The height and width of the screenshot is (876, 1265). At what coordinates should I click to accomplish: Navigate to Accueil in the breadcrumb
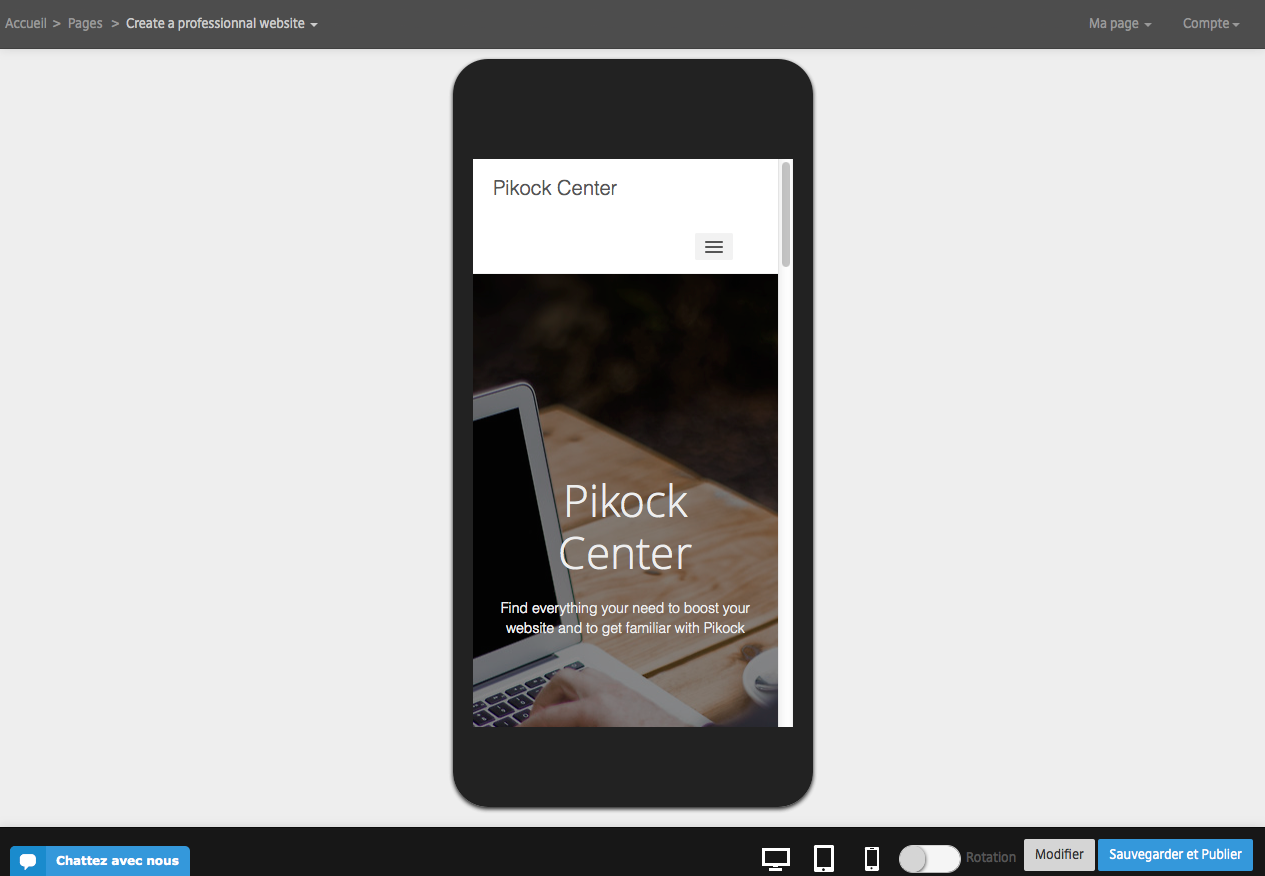pos(25,23)
